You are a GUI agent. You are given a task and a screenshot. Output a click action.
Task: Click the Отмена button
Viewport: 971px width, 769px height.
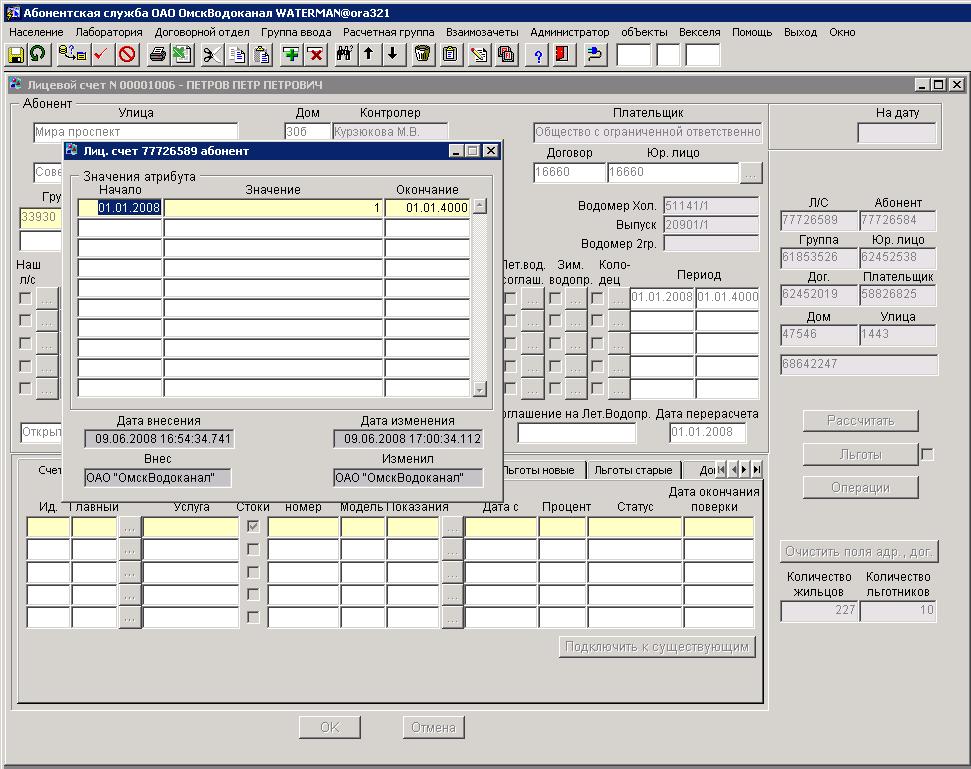[x=434, y=728]
